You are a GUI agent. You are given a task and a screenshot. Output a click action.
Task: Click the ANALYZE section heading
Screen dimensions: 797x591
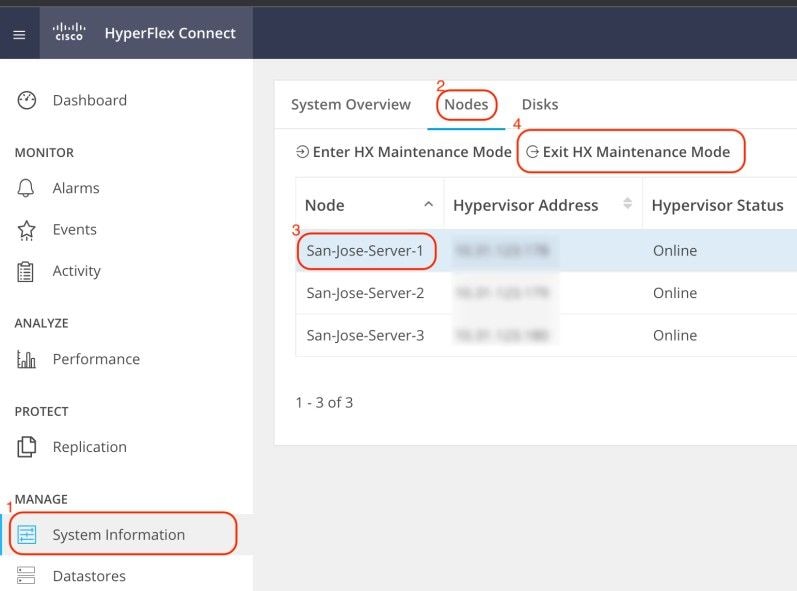click(42, 323)
